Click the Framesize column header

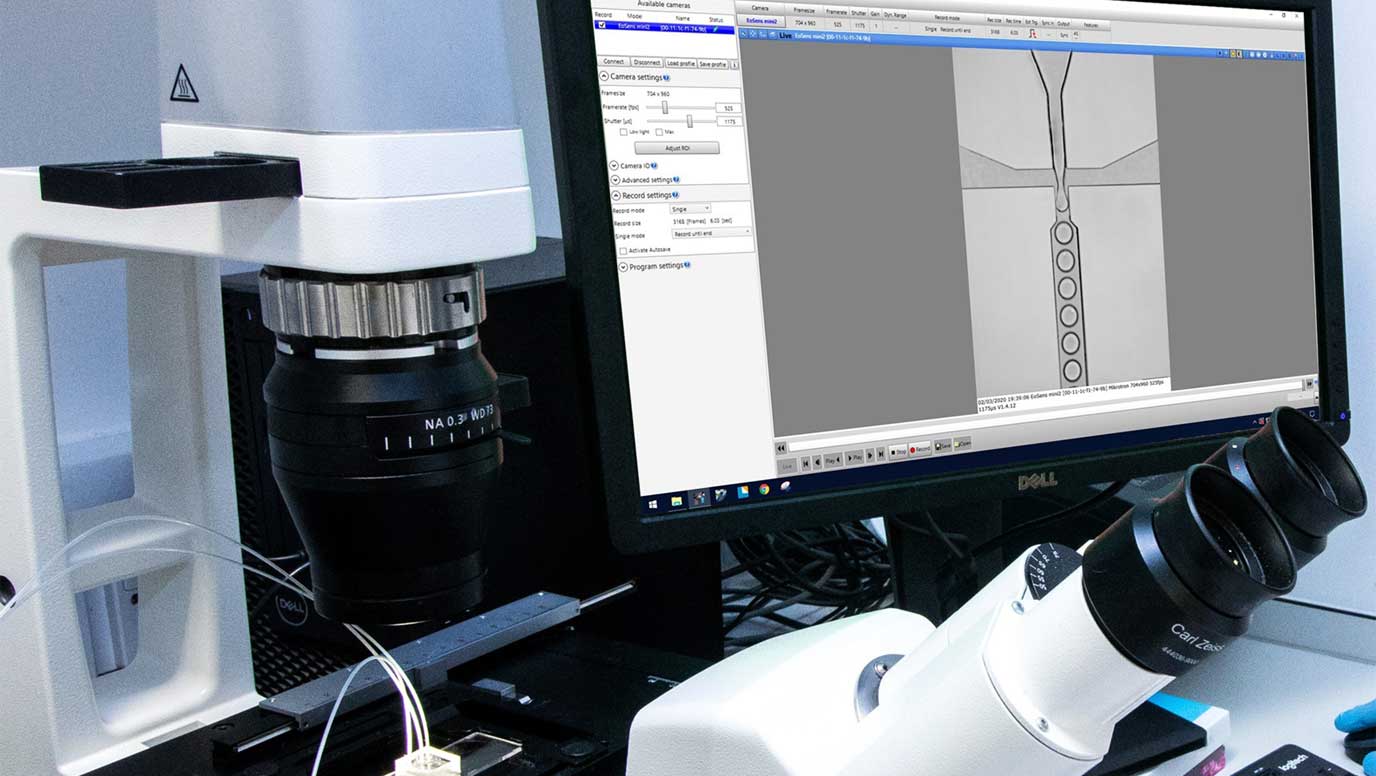pyautogui.click(x=805, y=10)
